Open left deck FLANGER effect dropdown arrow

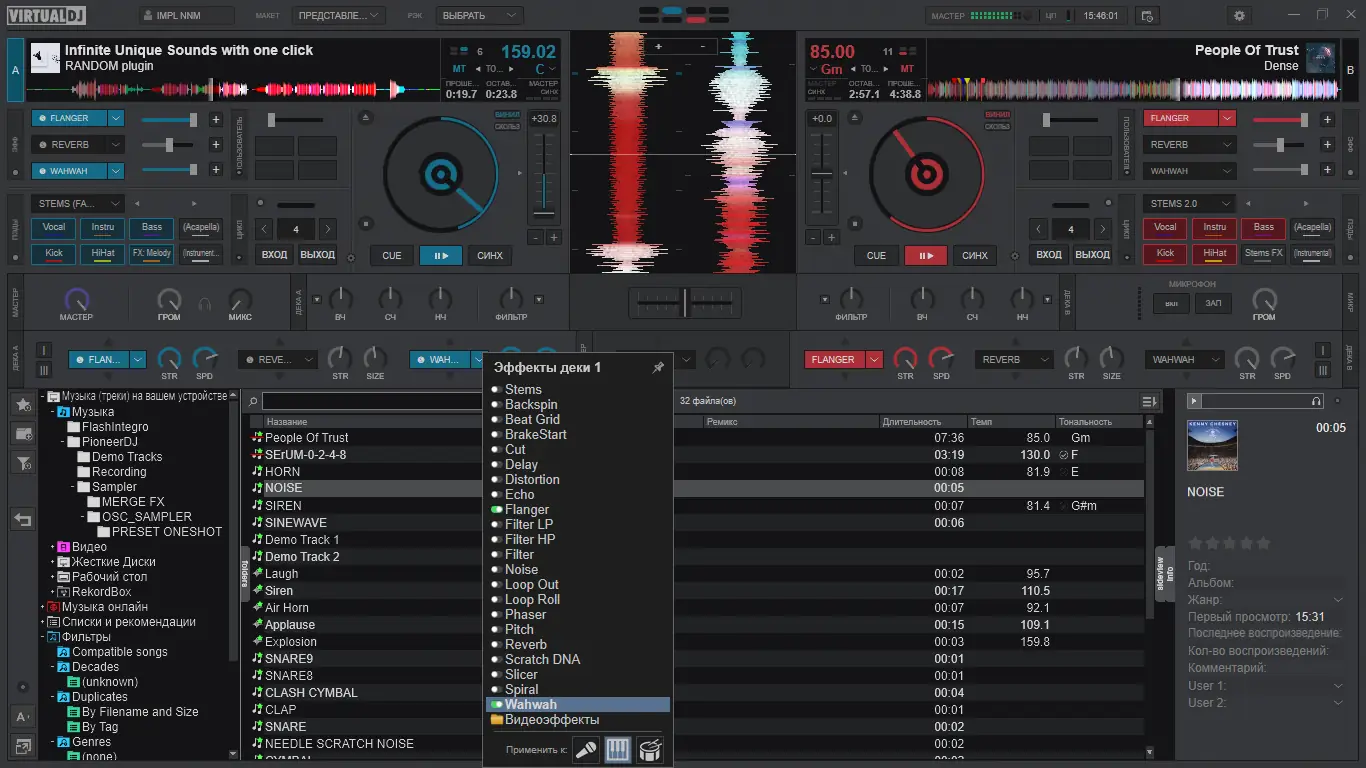pyautogui.click(x=116, y=118)
